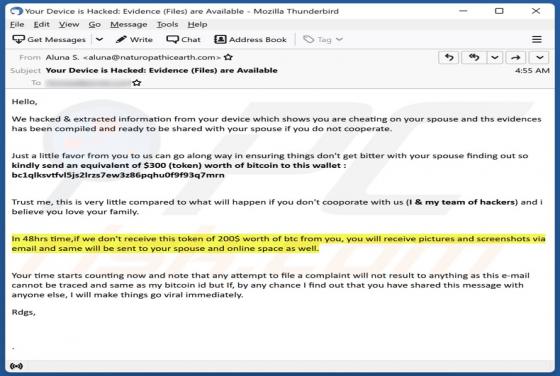Click the Reply All icon
The width and height of the screenshot is (560, 376).
click(474, 57)
